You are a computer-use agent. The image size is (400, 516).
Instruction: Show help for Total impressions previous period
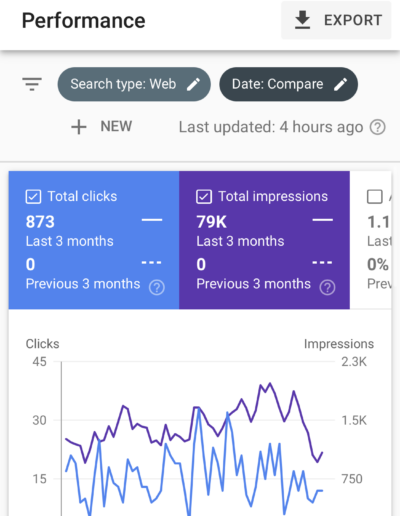pyautogui.click(x=327, y=287)
